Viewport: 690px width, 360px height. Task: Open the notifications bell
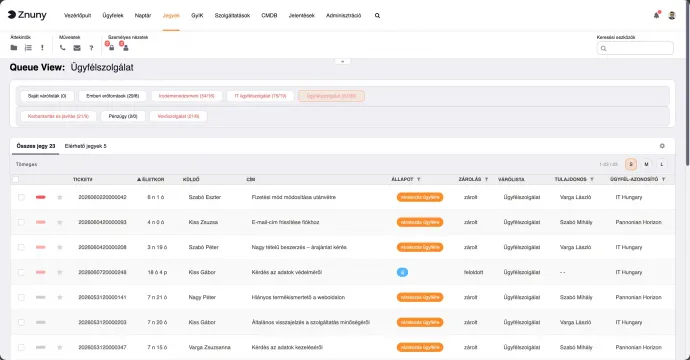(656, 15)
